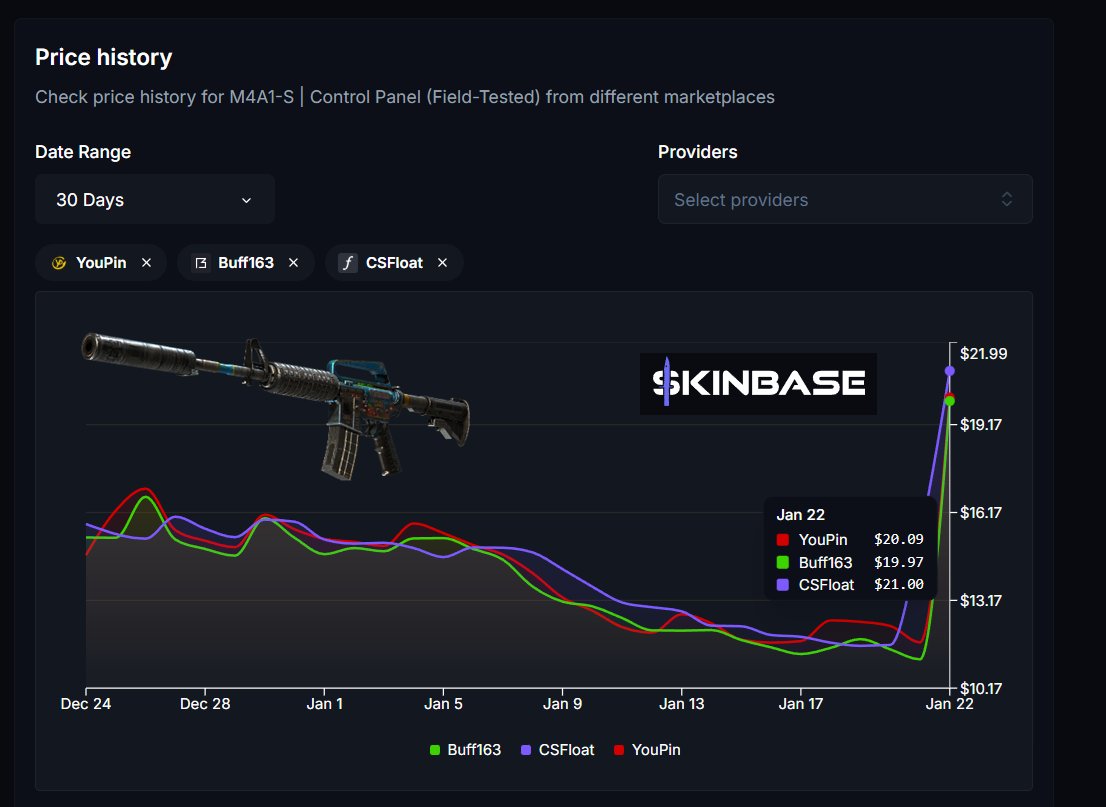Click the Jan 22 tooltip header

(801, 515)
